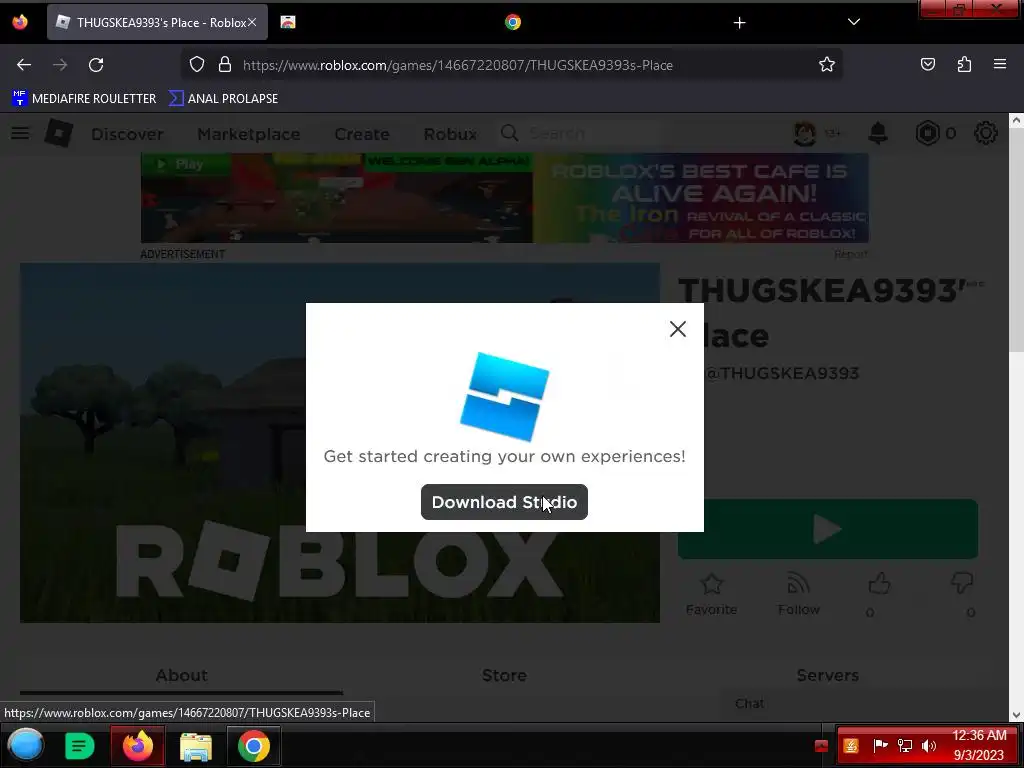Click the Roblox logo in the header
The image size is (1024, 768).
pos(59,133)
